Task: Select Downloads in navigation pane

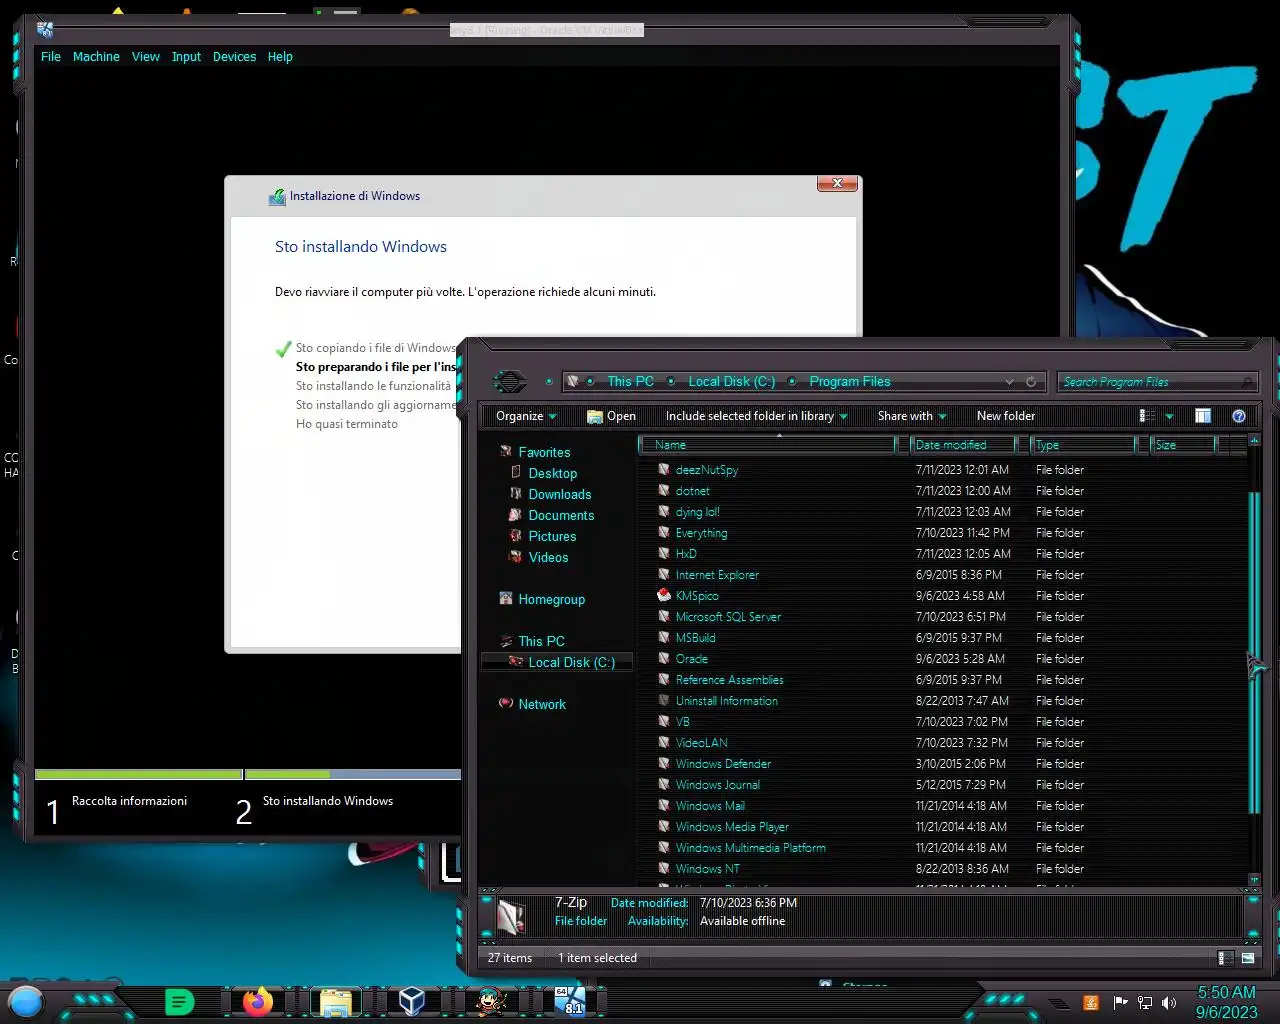Action: (x=559, y=494)
